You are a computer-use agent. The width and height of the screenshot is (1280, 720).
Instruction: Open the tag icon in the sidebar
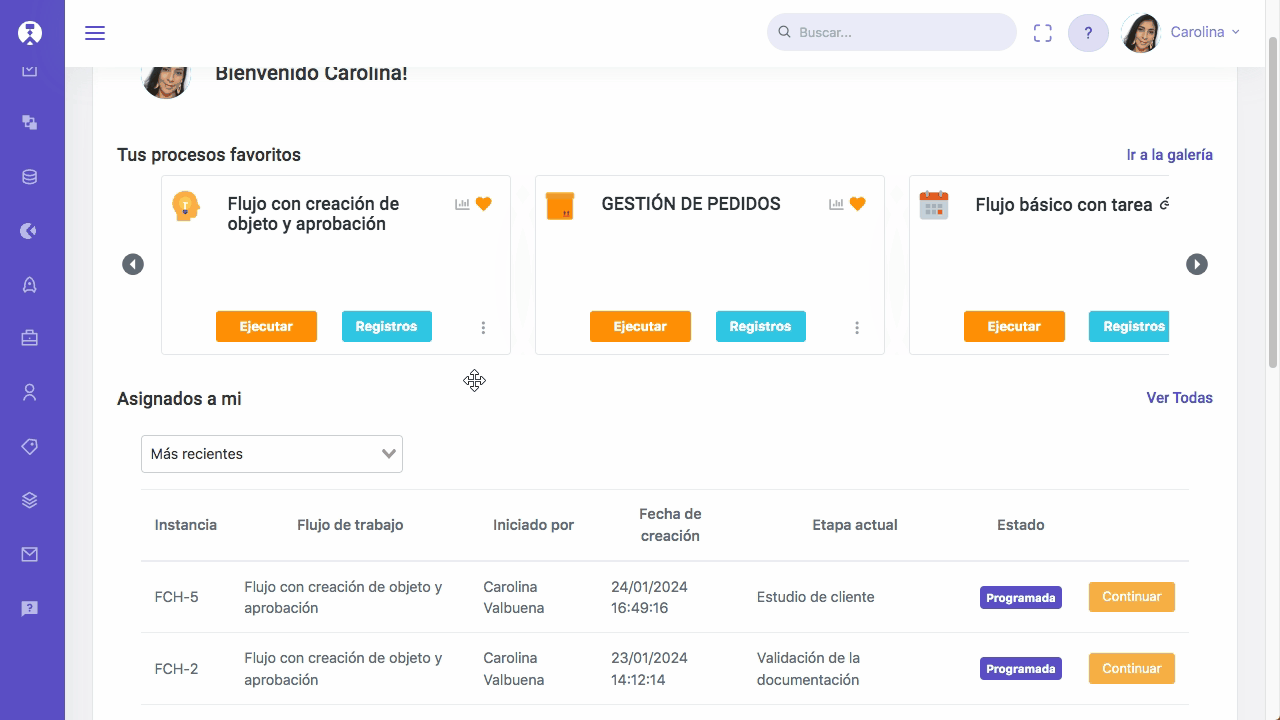pyautogui.click(x=30, y=446)
